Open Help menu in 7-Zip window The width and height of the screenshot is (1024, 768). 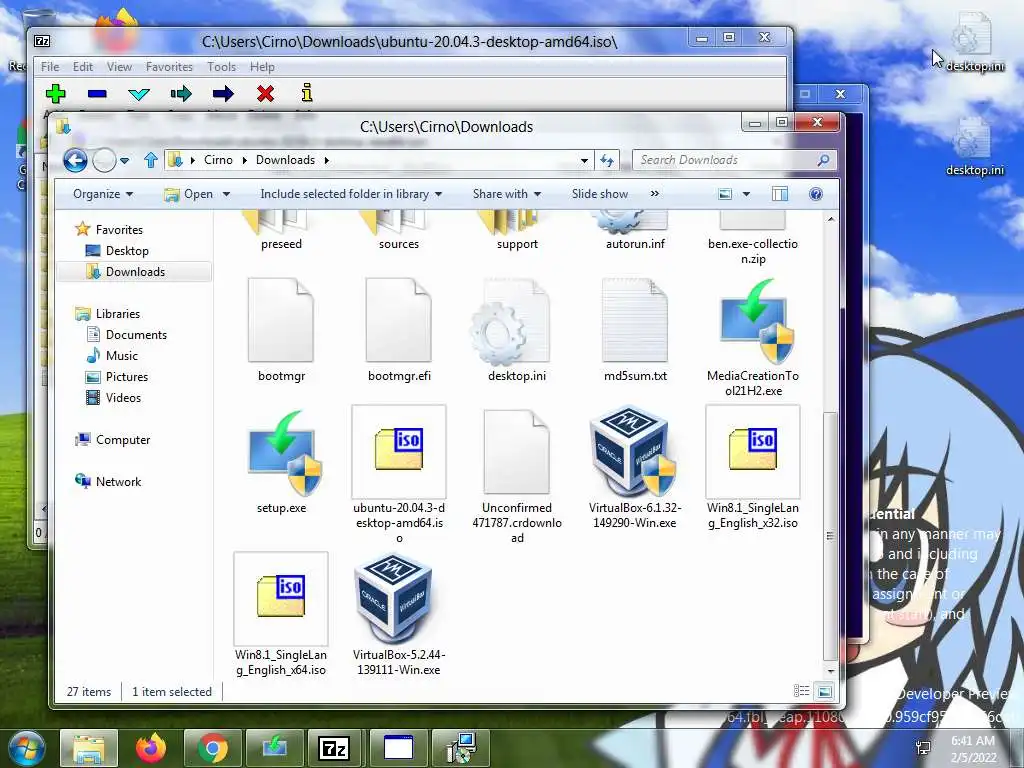pos(262,67)
